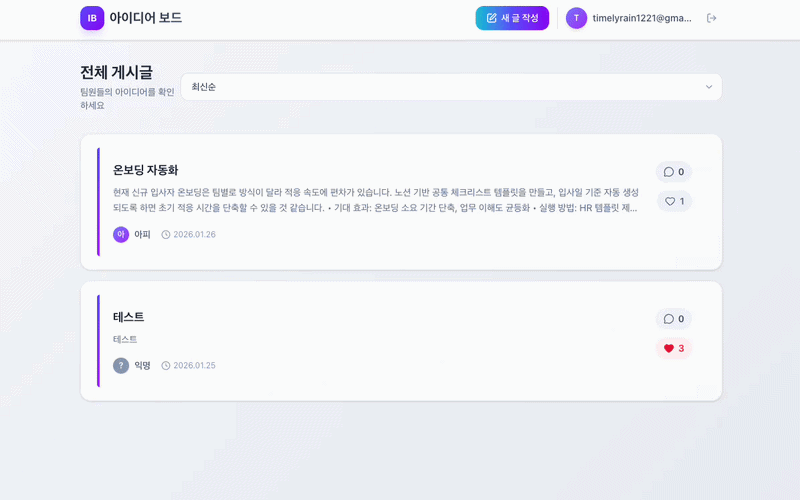Viewport: 800px width, 500px height.
Task: Like the 온보딩 자동화 post
Action: (x=674, y=202)
